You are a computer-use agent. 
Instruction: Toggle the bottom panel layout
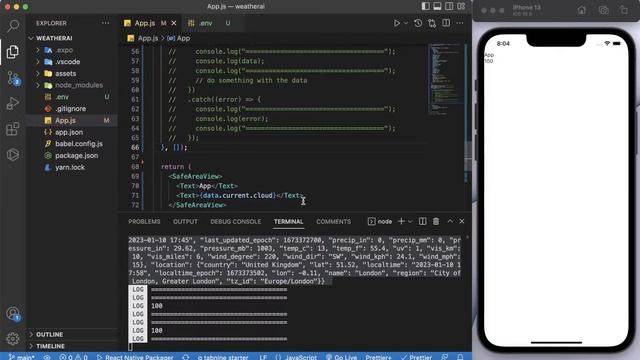[437, 6]
